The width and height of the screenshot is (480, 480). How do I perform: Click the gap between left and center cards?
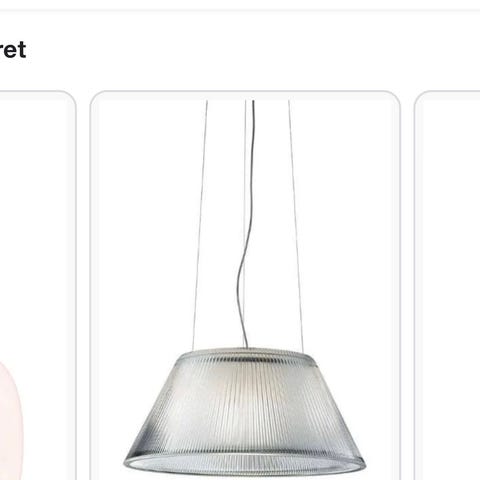coord(83,287)
